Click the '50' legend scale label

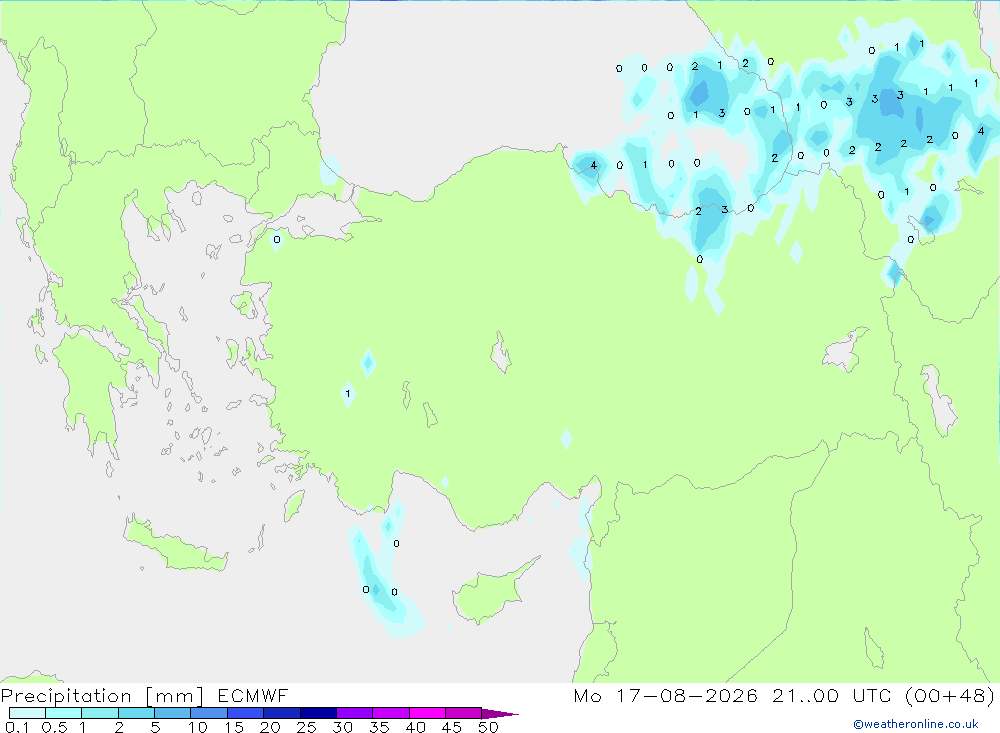pos(488,727)
